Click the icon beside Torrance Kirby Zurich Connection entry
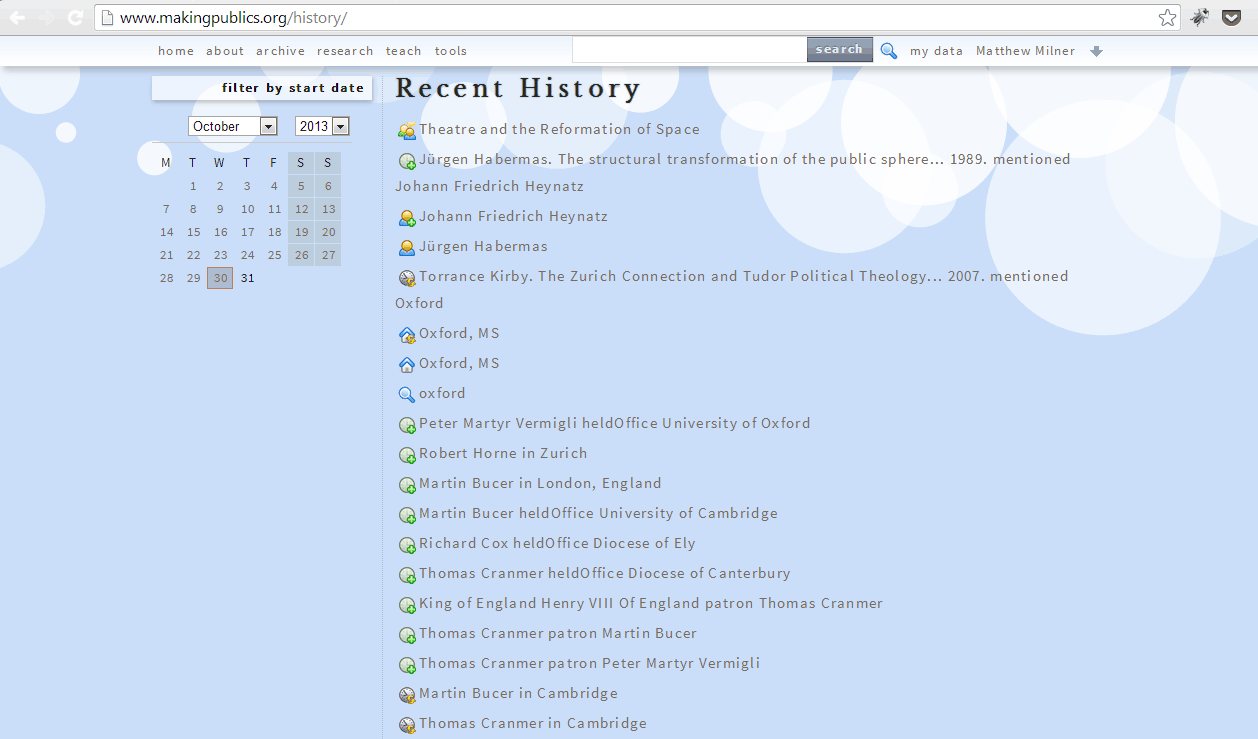The image size is (1258, 739). (x=407, y=278)
